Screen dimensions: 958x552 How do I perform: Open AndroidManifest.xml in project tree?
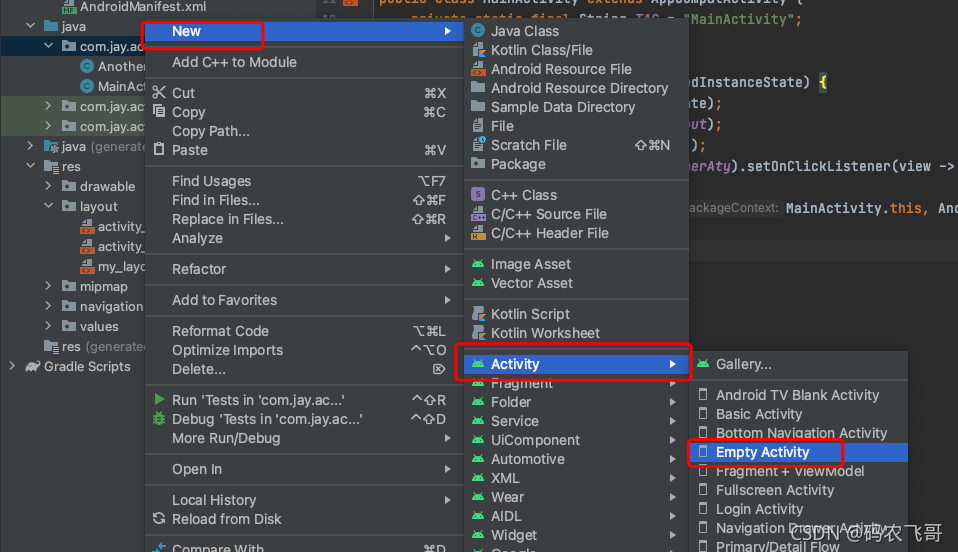click(x=129, y=7)
